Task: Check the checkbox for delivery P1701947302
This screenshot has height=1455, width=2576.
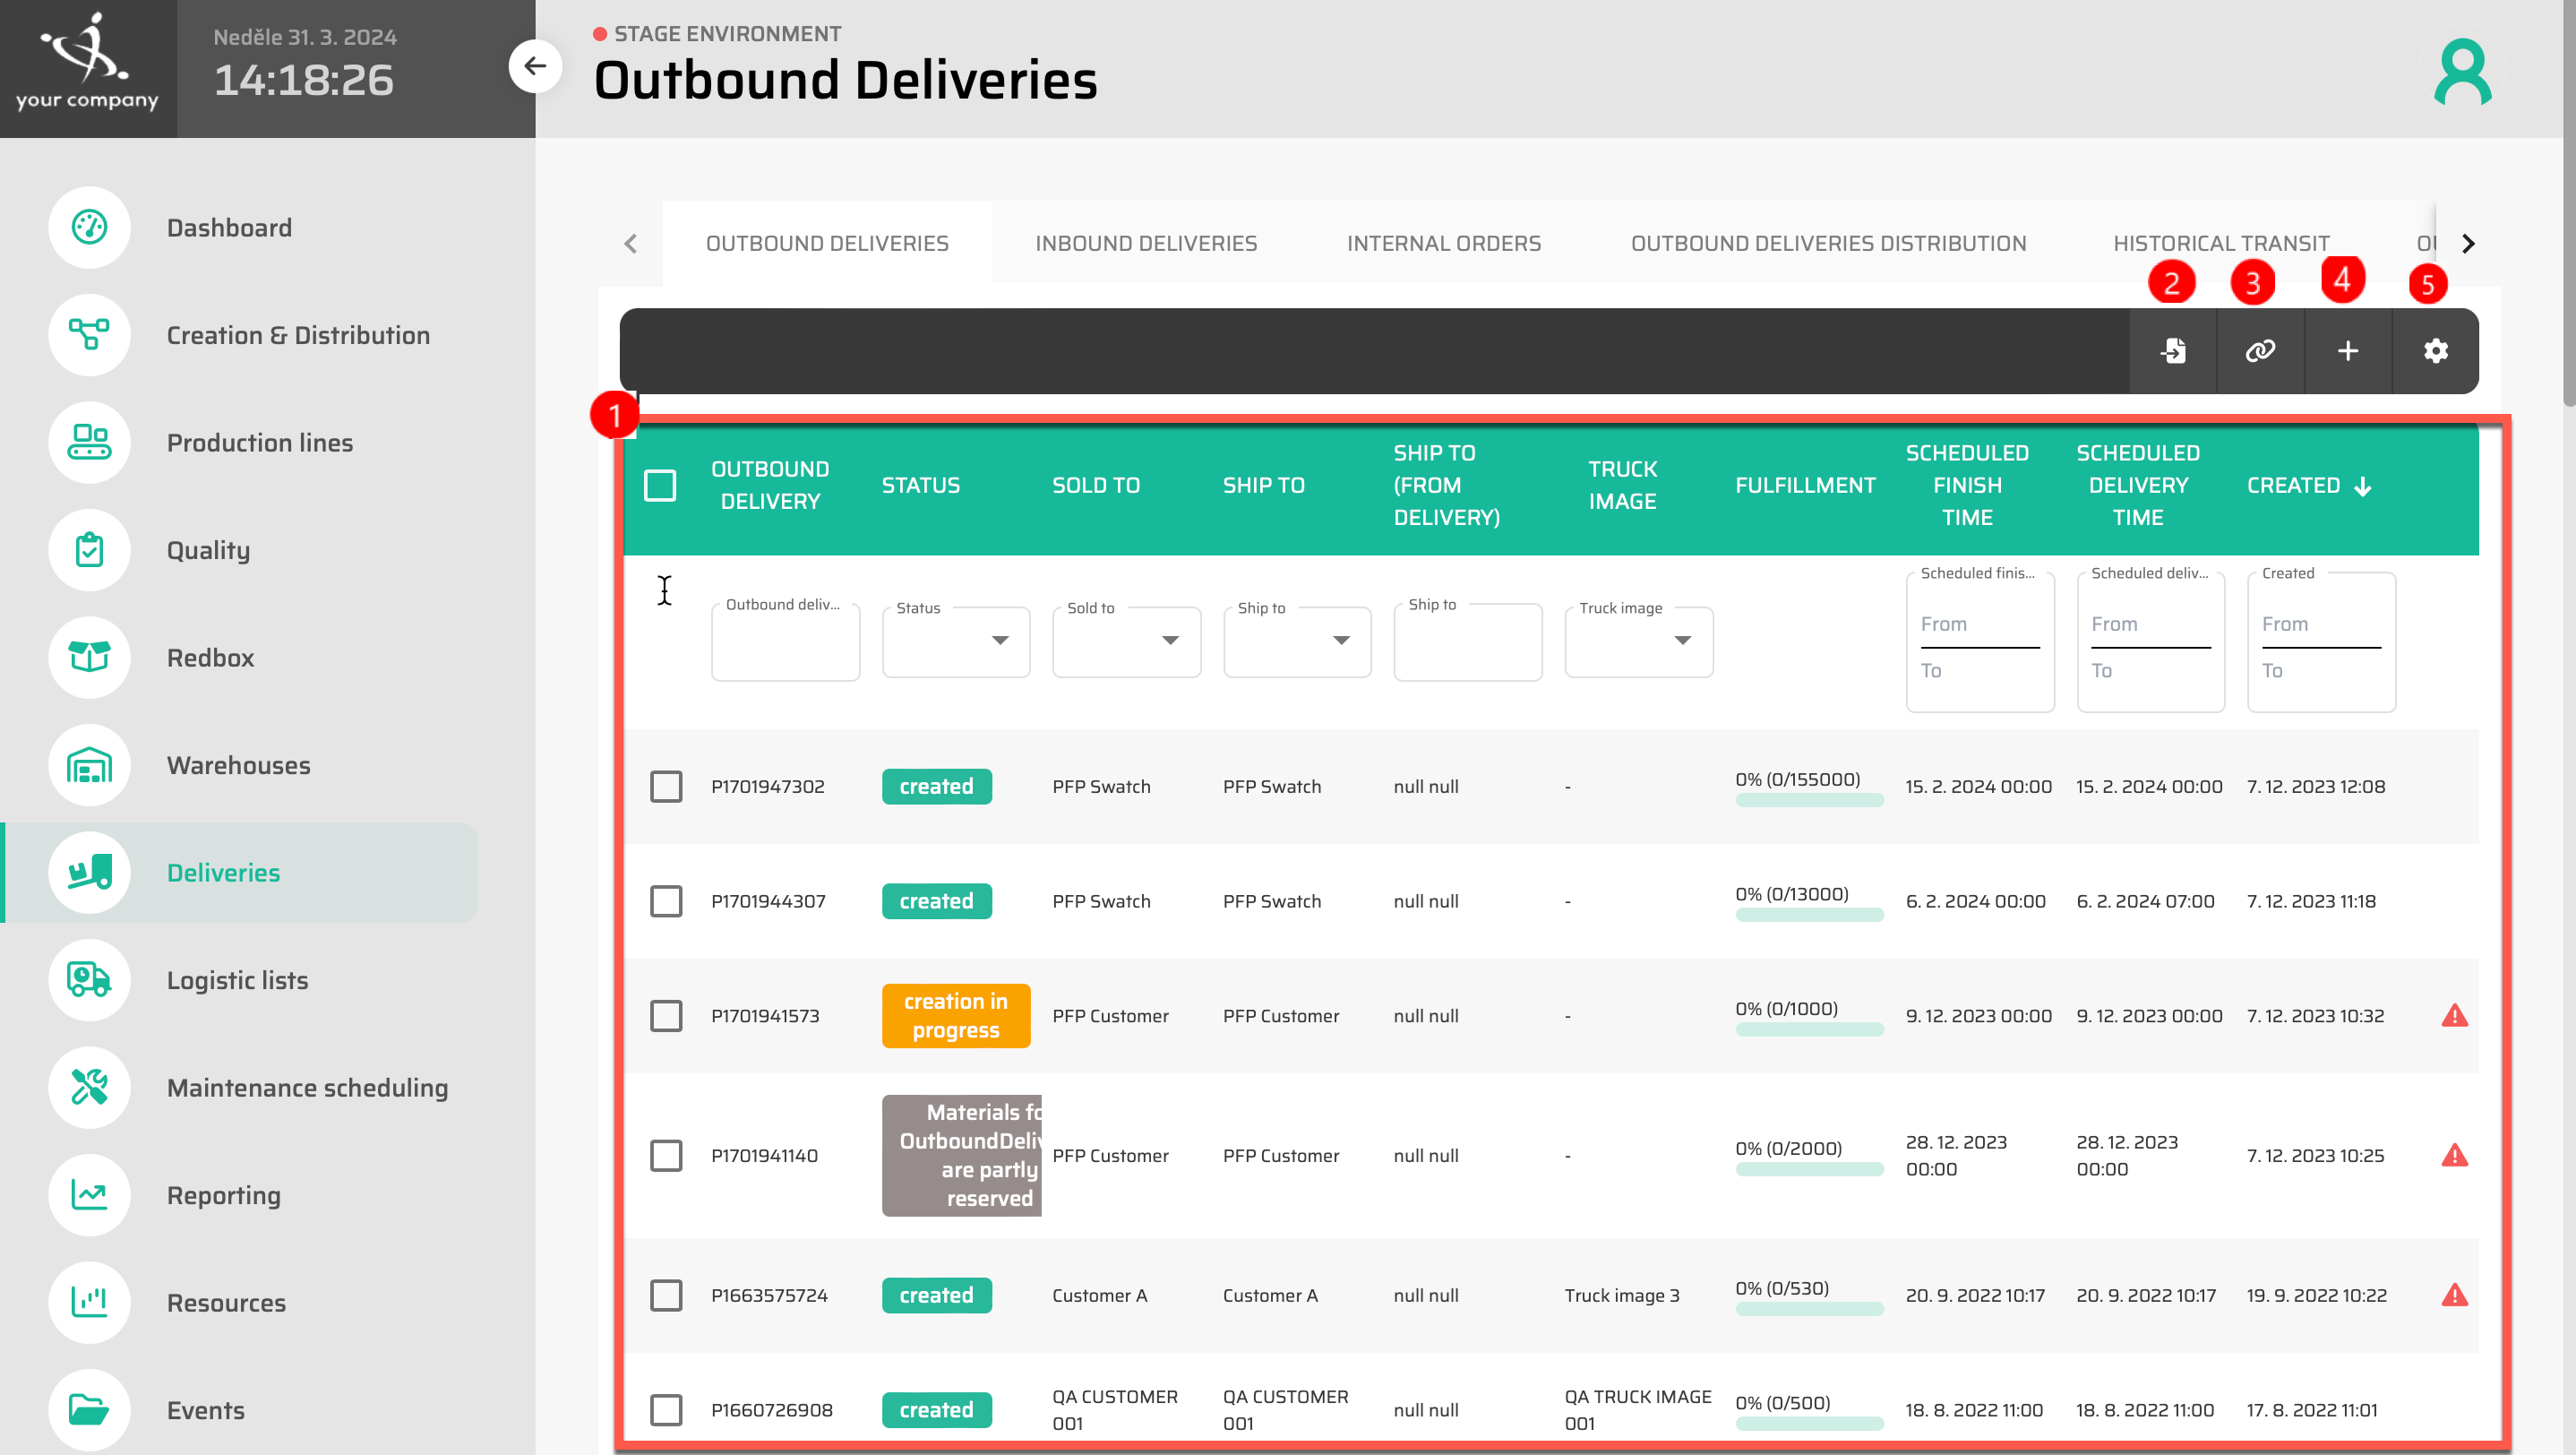Action: [667, 787]
